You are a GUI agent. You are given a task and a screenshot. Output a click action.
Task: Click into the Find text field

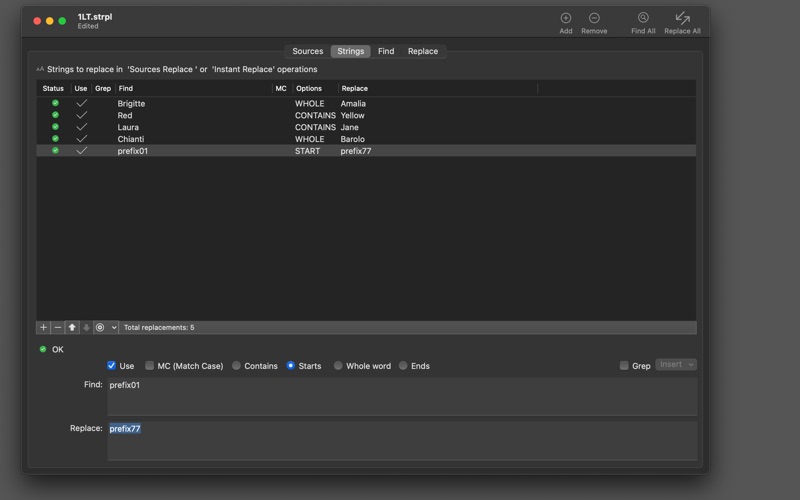pos(402,396)
